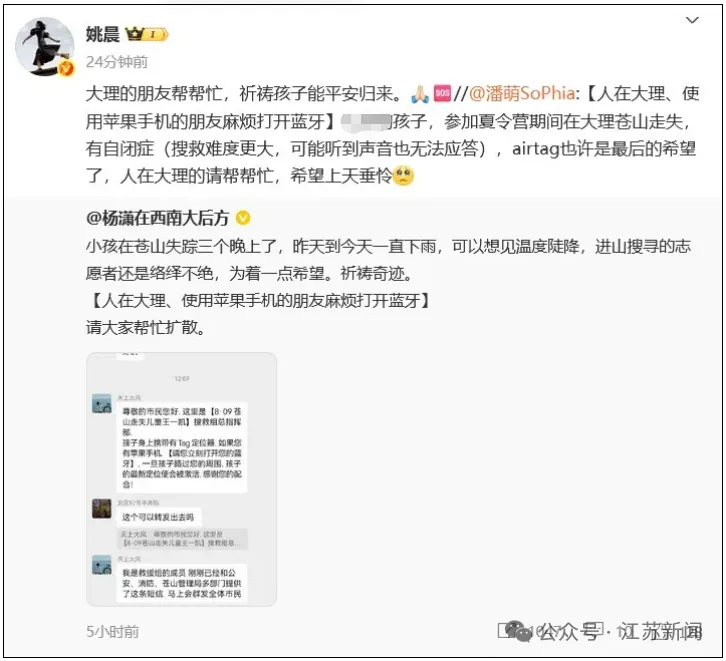The height and width of the screenshot is (661, 726).
Task: Open the chat screenshot thumbnail
Action: [x=182, y=479]
